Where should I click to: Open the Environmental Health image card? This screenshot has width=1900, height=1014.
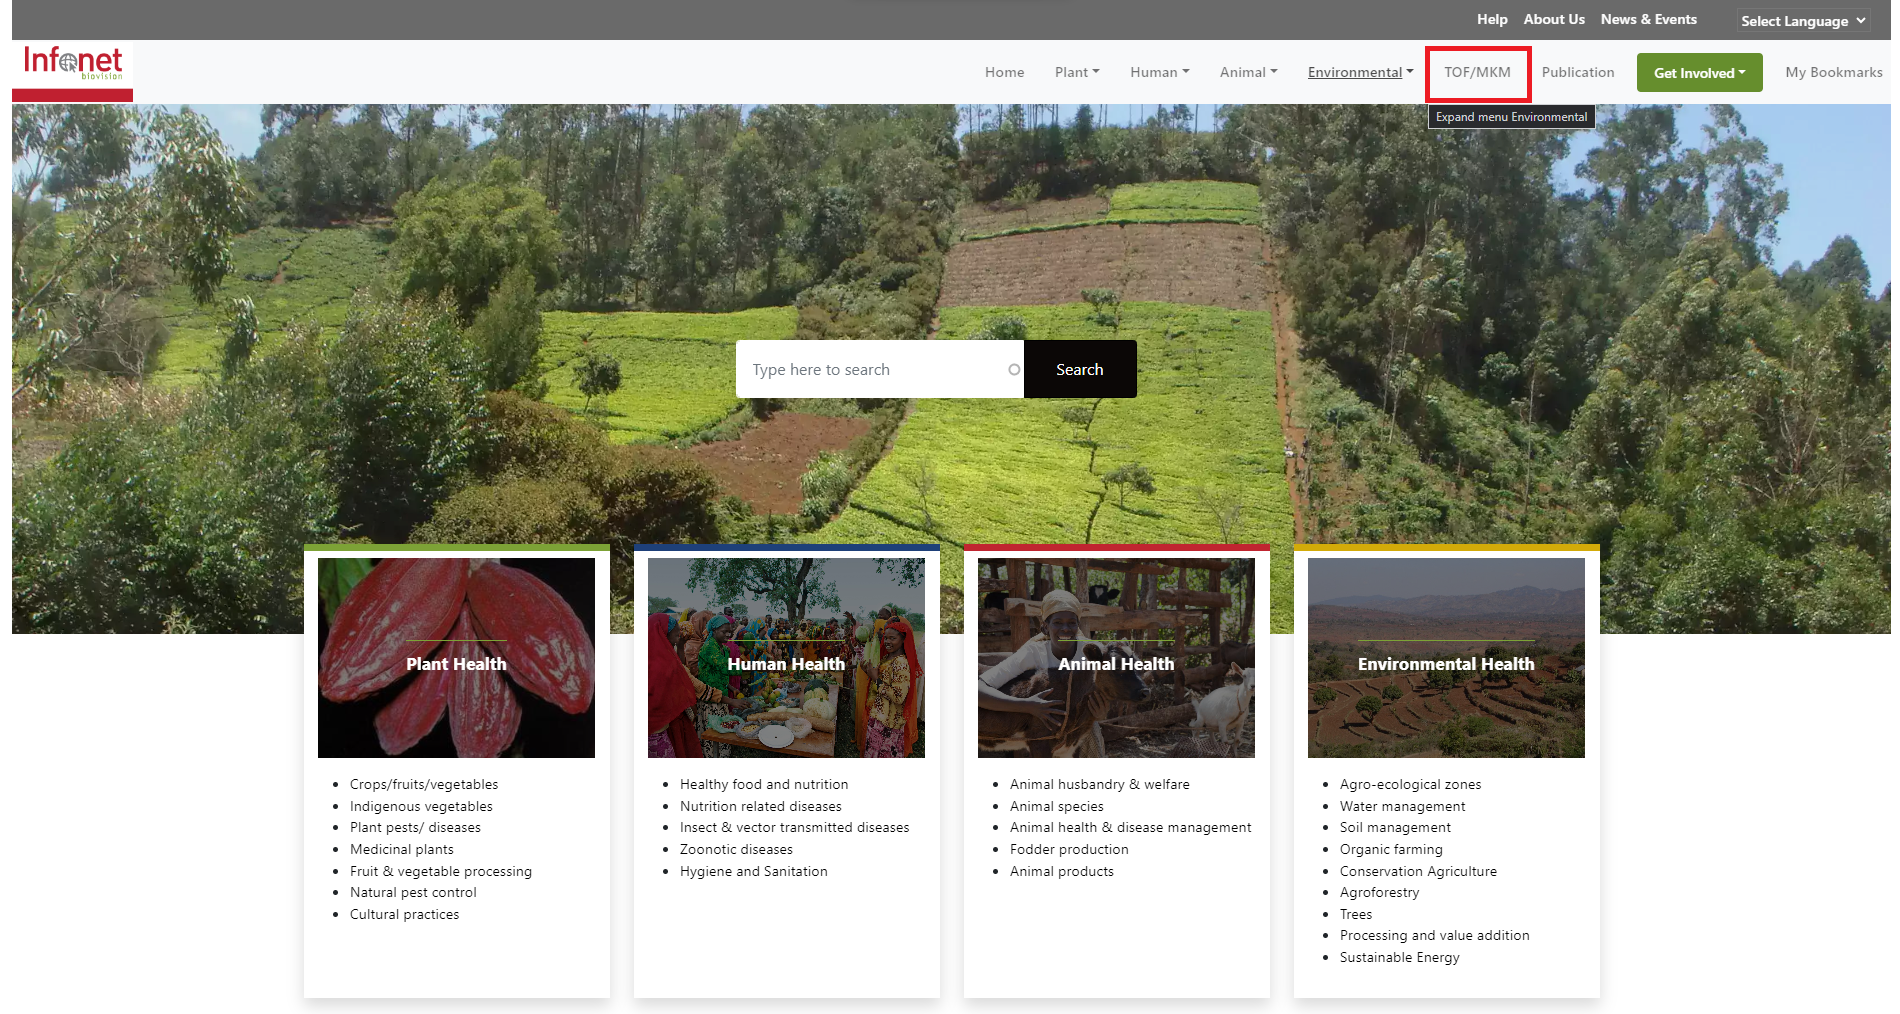1446,658
